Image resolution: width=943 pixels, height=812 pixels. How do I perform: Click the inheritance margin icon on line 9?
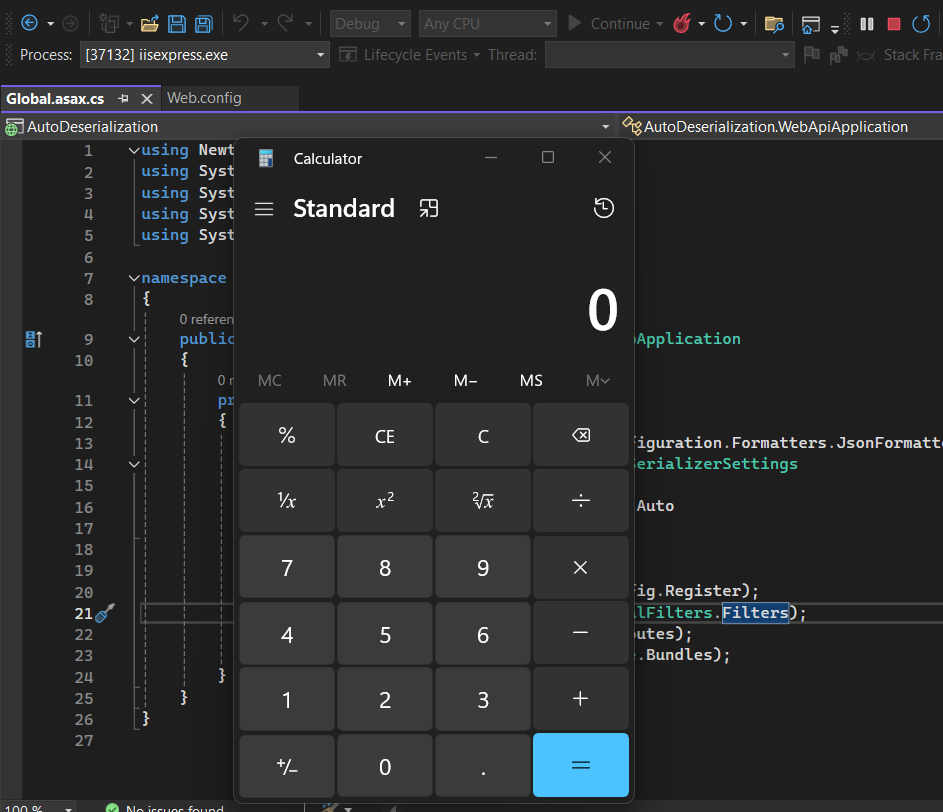[34, 339]
